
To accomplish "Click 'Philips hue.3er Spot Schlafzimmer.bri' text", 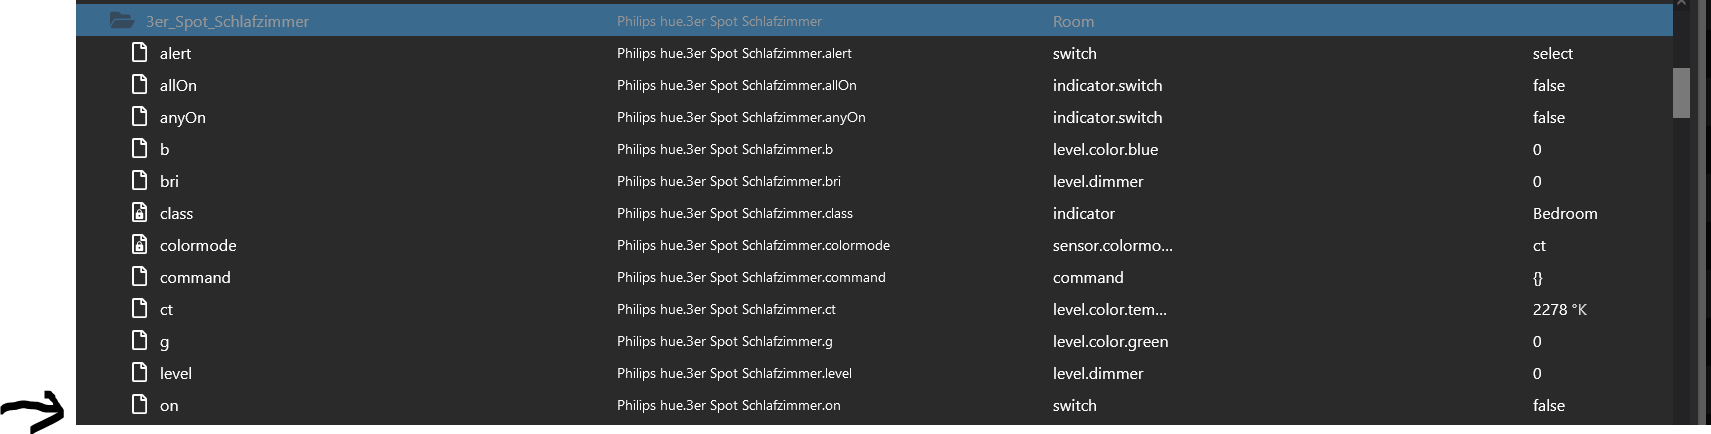I will (728, 181).
